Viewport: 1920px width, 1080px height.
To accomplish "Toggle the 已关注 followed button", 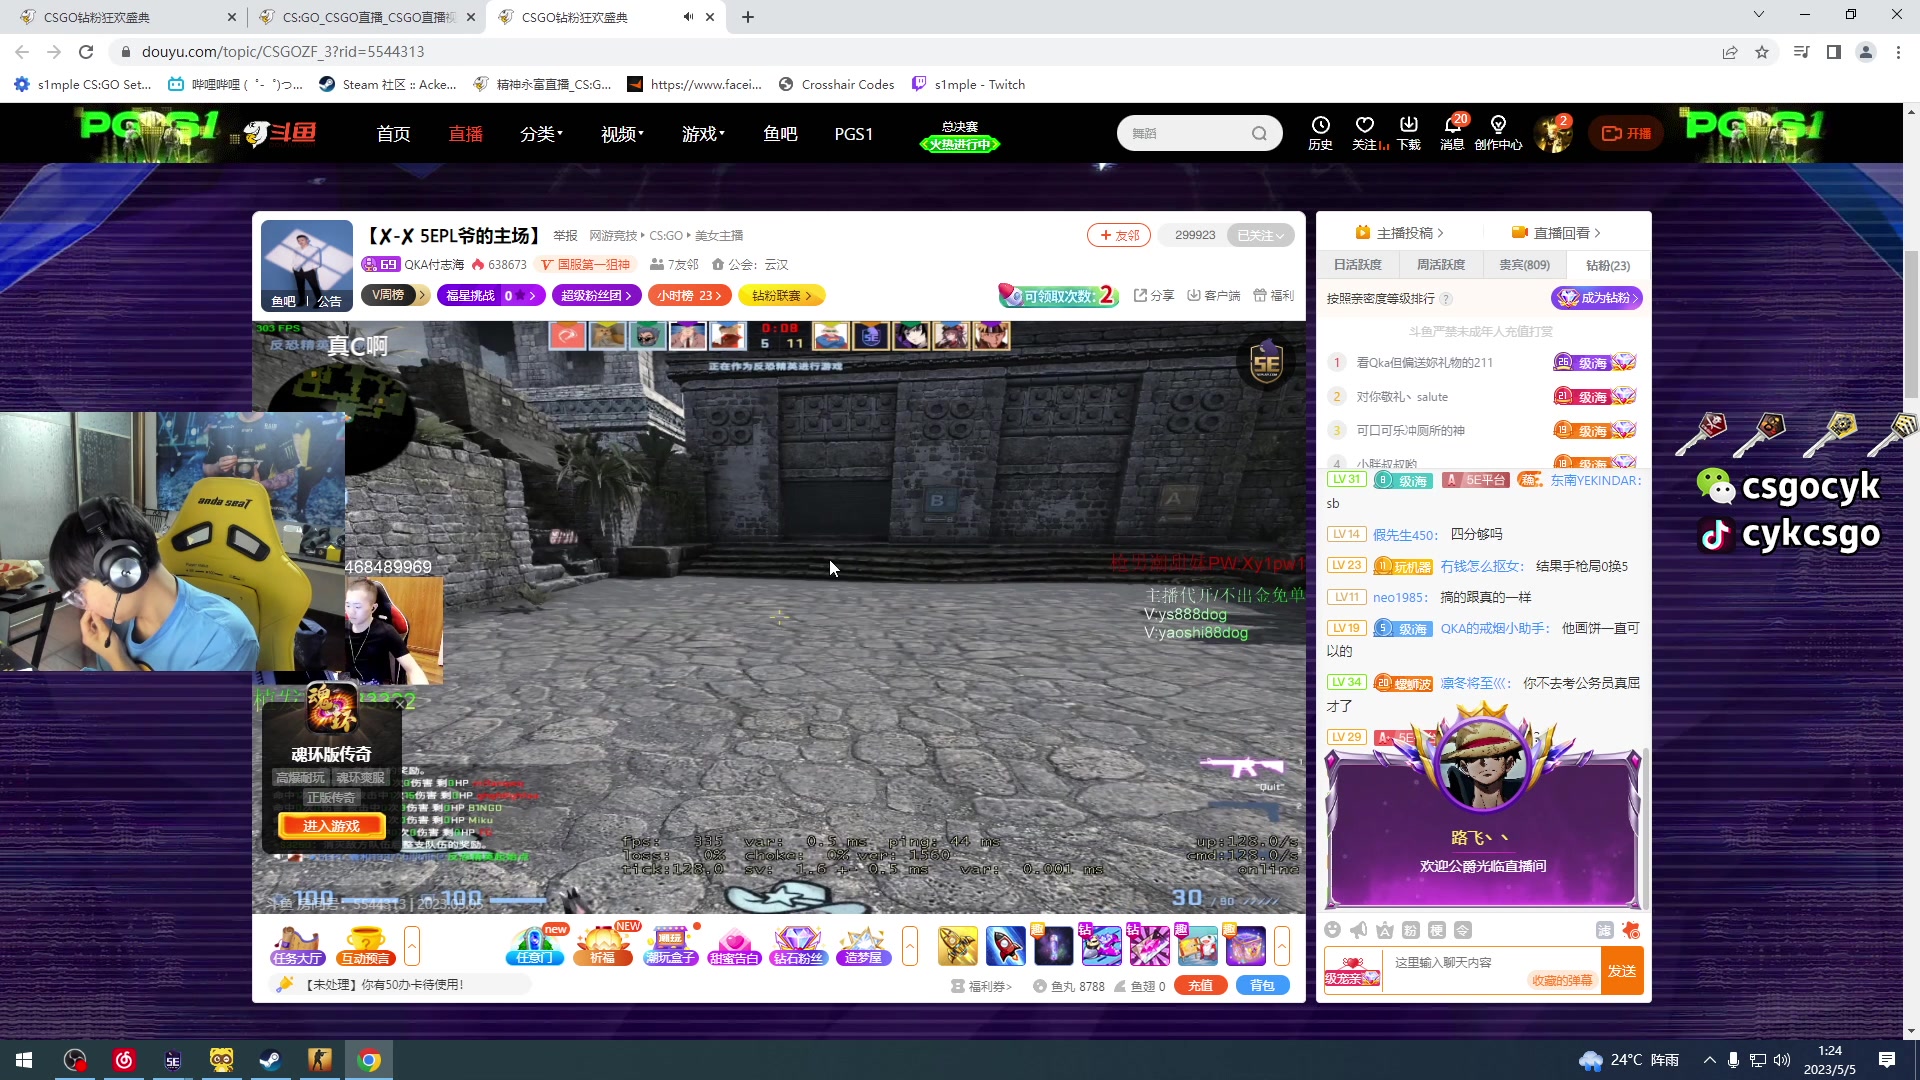I will (1260, 235).
